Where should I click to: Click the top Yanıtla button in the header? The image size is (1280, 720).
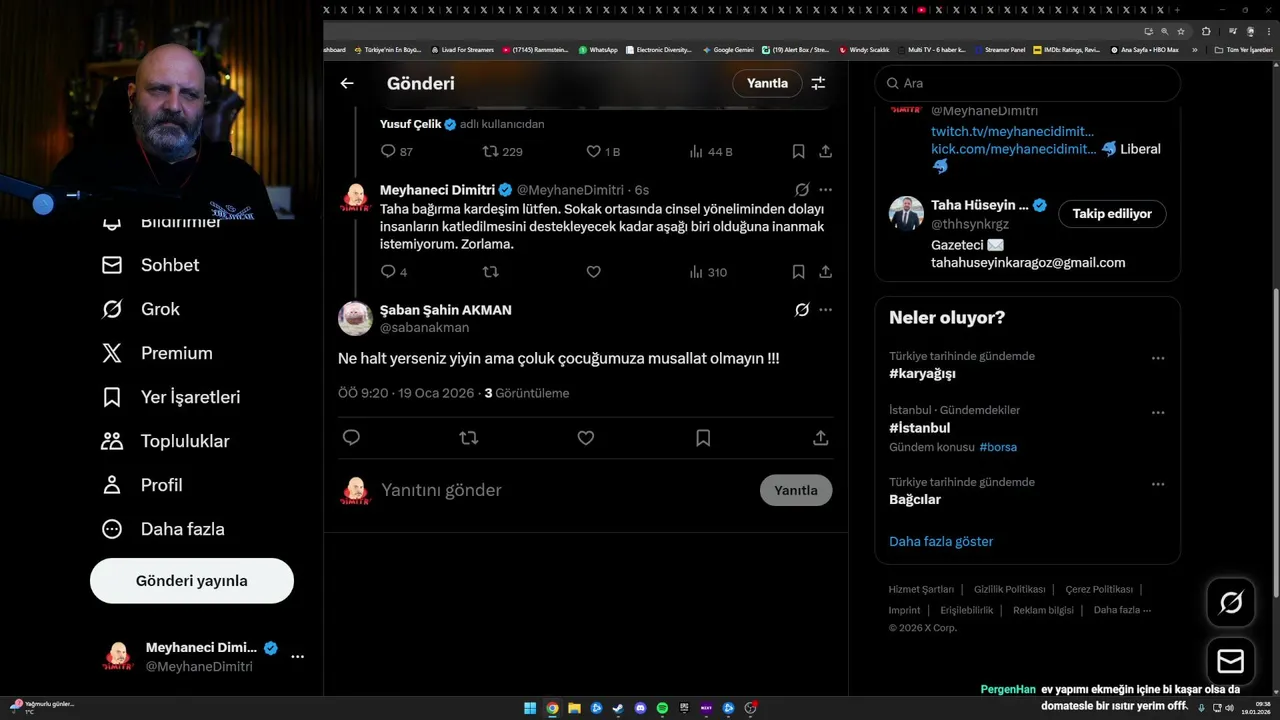pyautogui.click(x=767, y=83)
